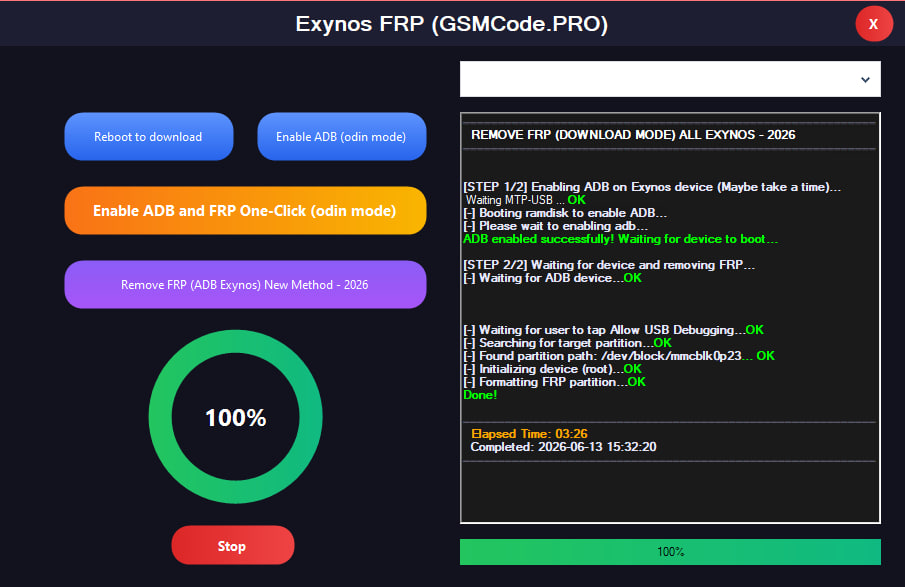Click the Waiting MTP-USB log line
The width and height of the screenshot is (905, 587).
click(526, 200)
